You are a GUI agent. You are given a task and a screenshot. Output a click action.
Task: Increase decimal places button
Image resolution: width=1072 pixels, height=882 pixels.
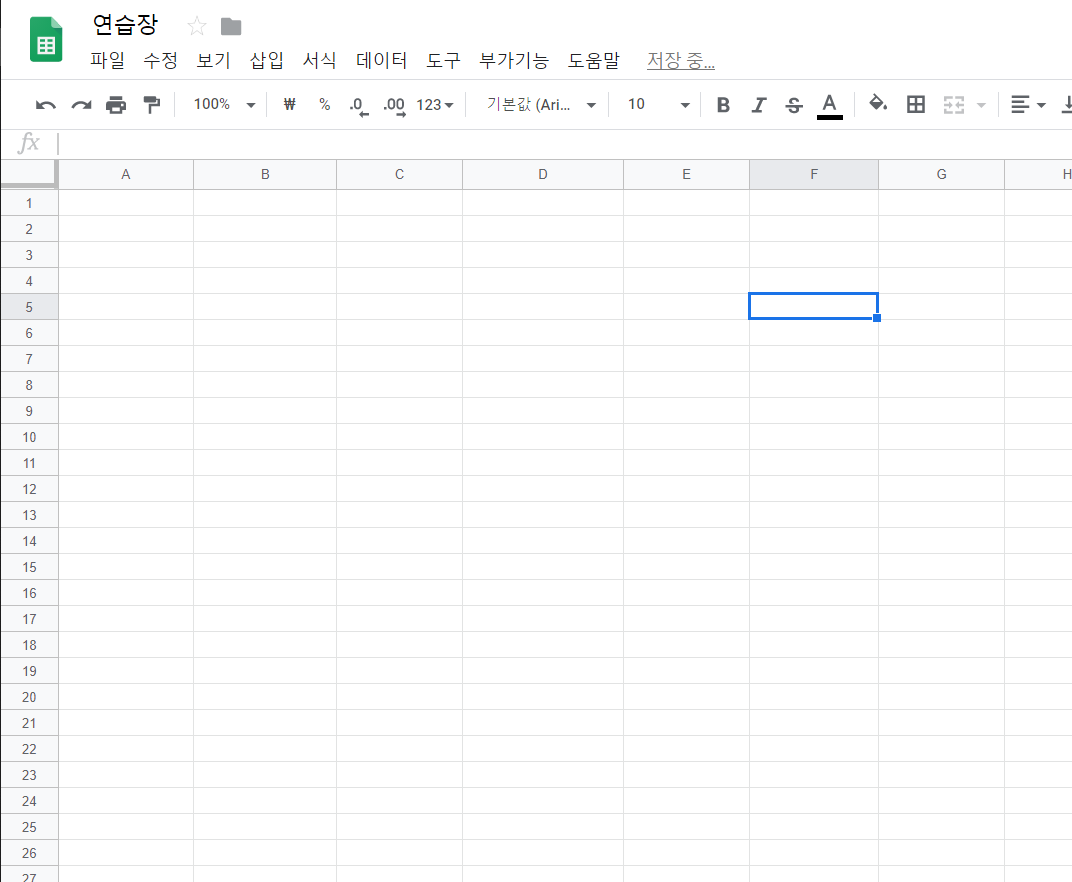pos(394,106)
